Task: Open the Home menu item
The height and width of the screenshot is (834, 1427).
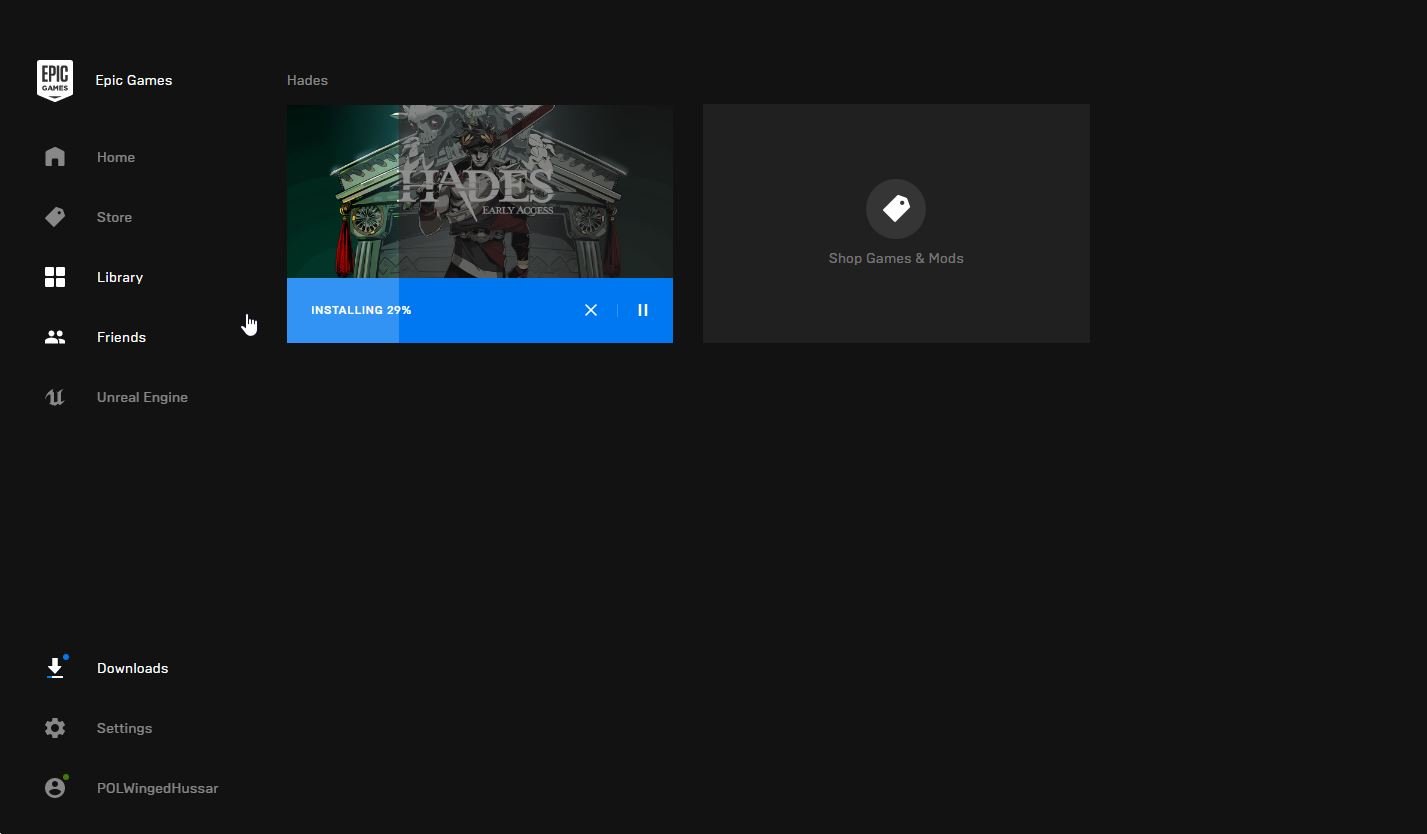Action: click(x=116, y=157)
